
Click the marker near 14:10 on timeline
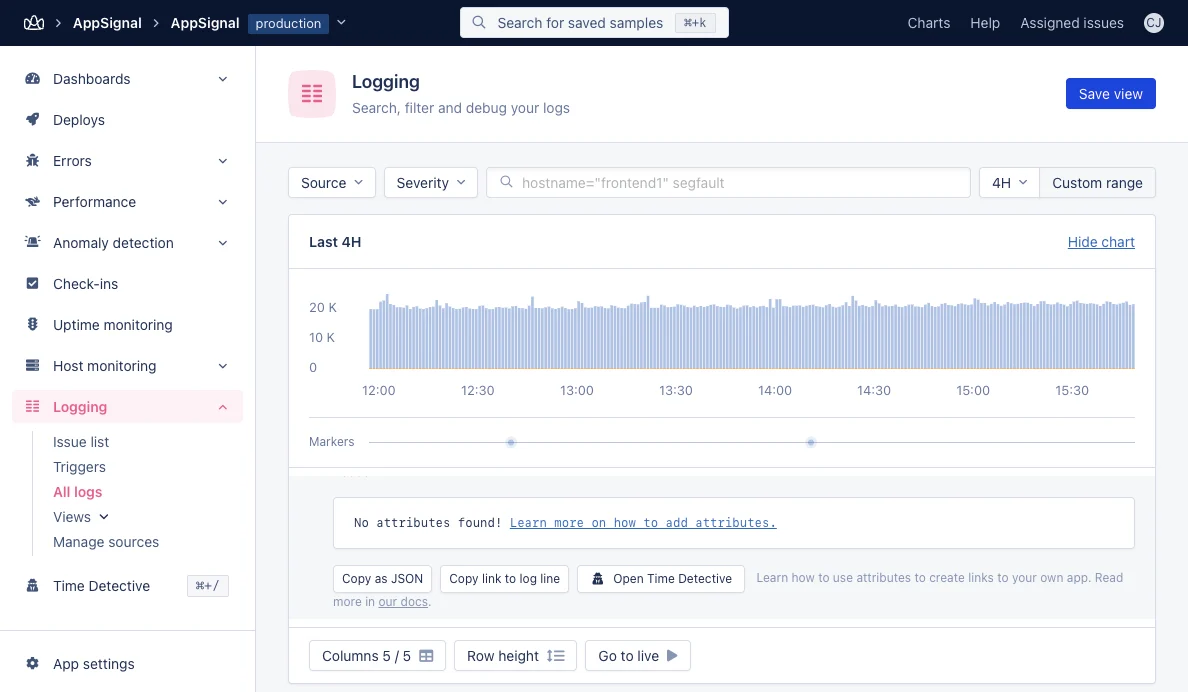tap(811, 442)
